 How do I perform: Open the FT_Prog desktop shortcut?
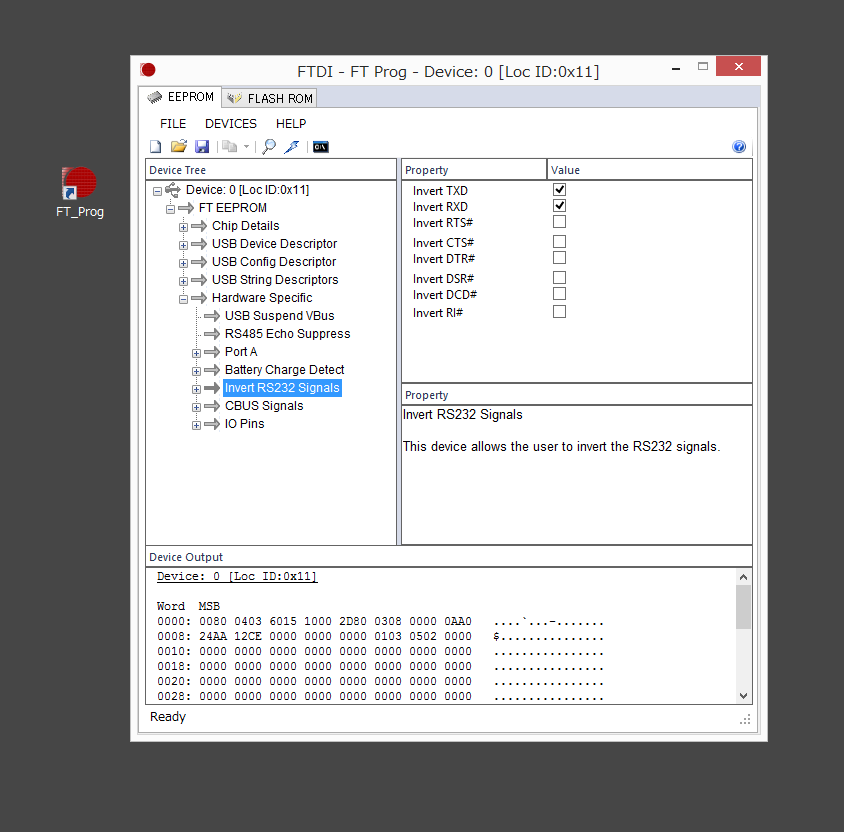80,192
